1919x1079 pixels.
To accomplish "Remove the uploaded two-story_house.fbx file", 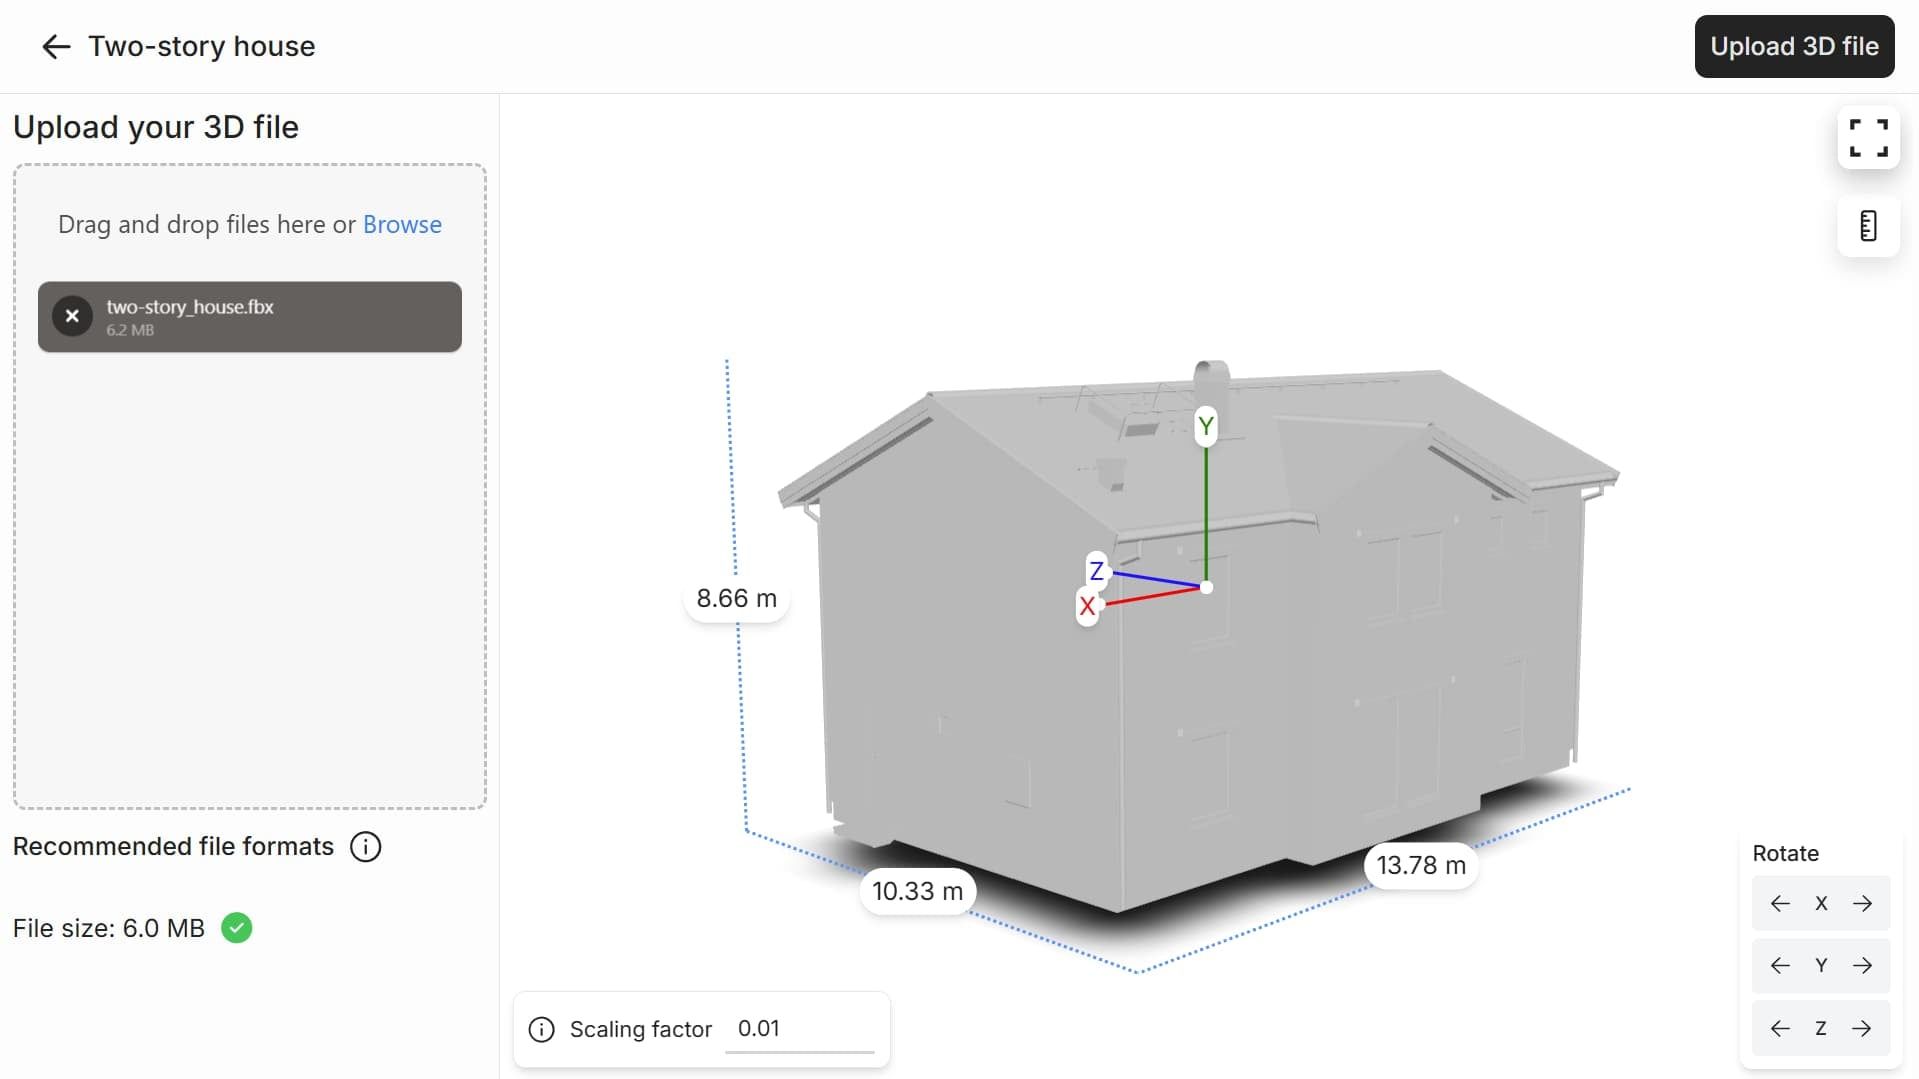I will tap(72, 316).
